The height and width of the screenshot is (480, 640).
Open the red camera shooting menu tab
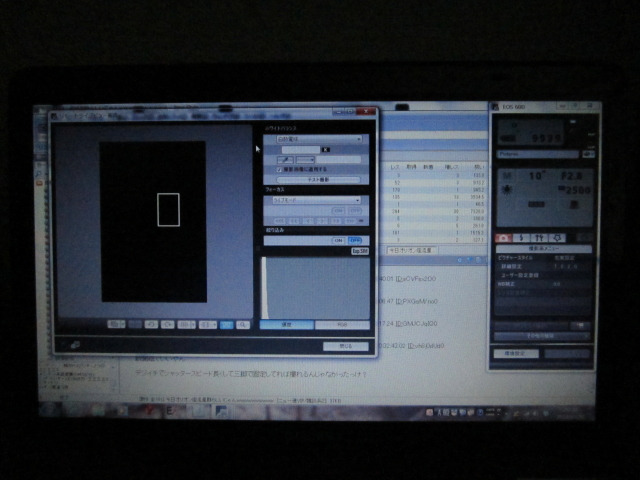[503, 238]
